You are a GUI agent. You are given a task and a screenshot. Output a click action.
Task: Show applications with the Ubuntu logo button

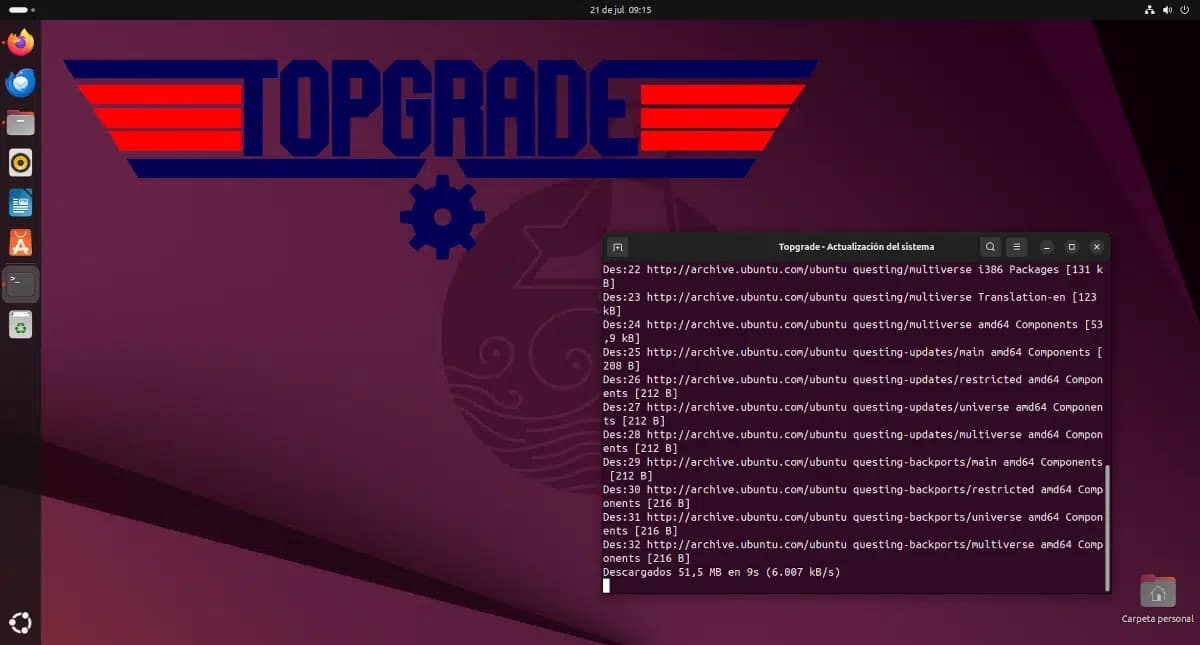(20, 623)
